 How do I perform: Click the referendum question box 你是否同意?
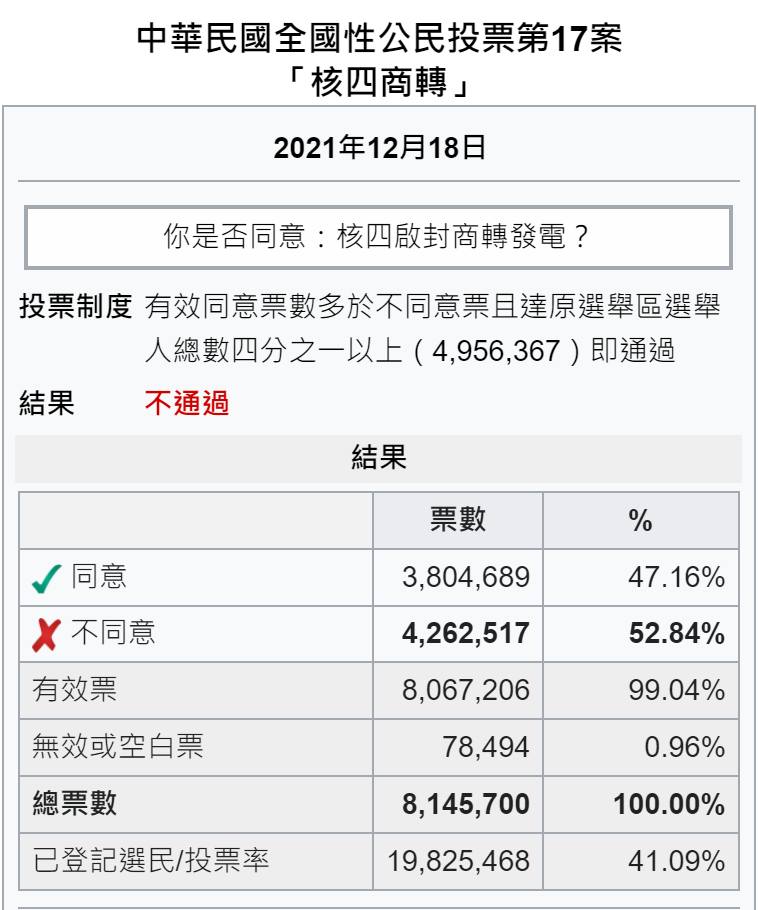(378, 237)
